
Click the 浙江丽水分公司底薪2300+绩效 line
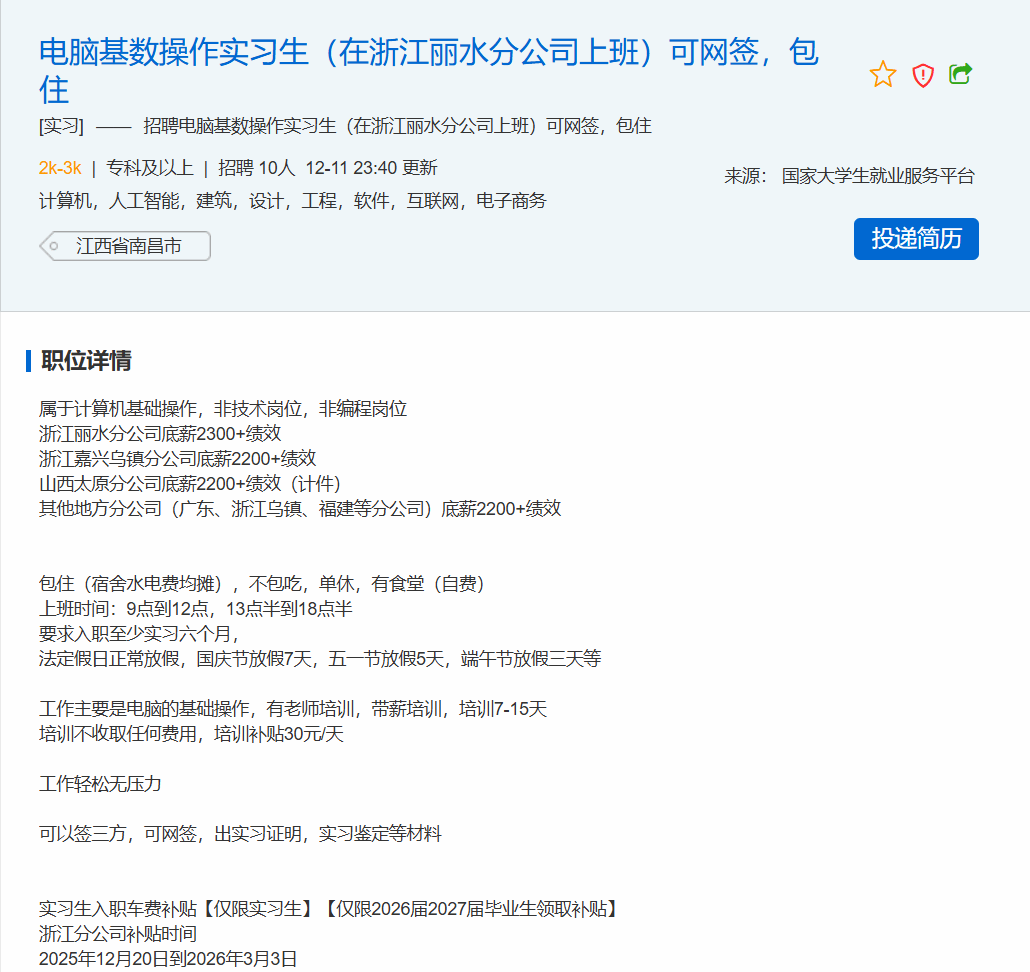[160, 434]
